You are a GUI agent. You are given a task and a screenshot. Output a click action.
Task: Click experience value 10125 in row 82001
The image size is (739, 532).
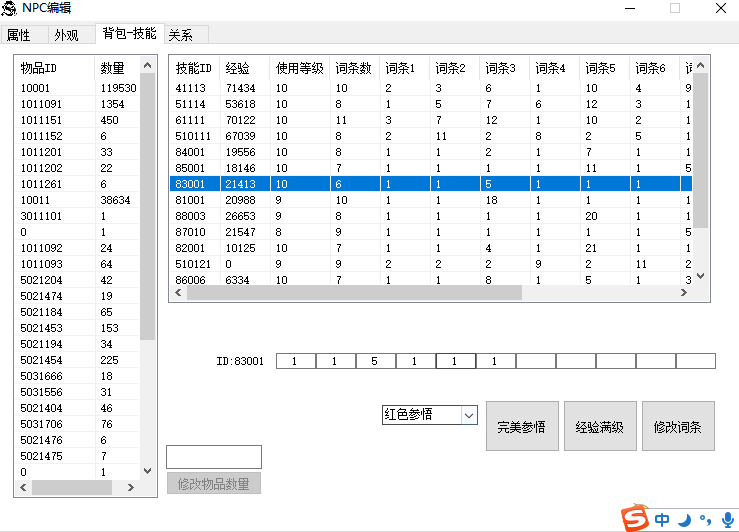(x=240, y=248)
